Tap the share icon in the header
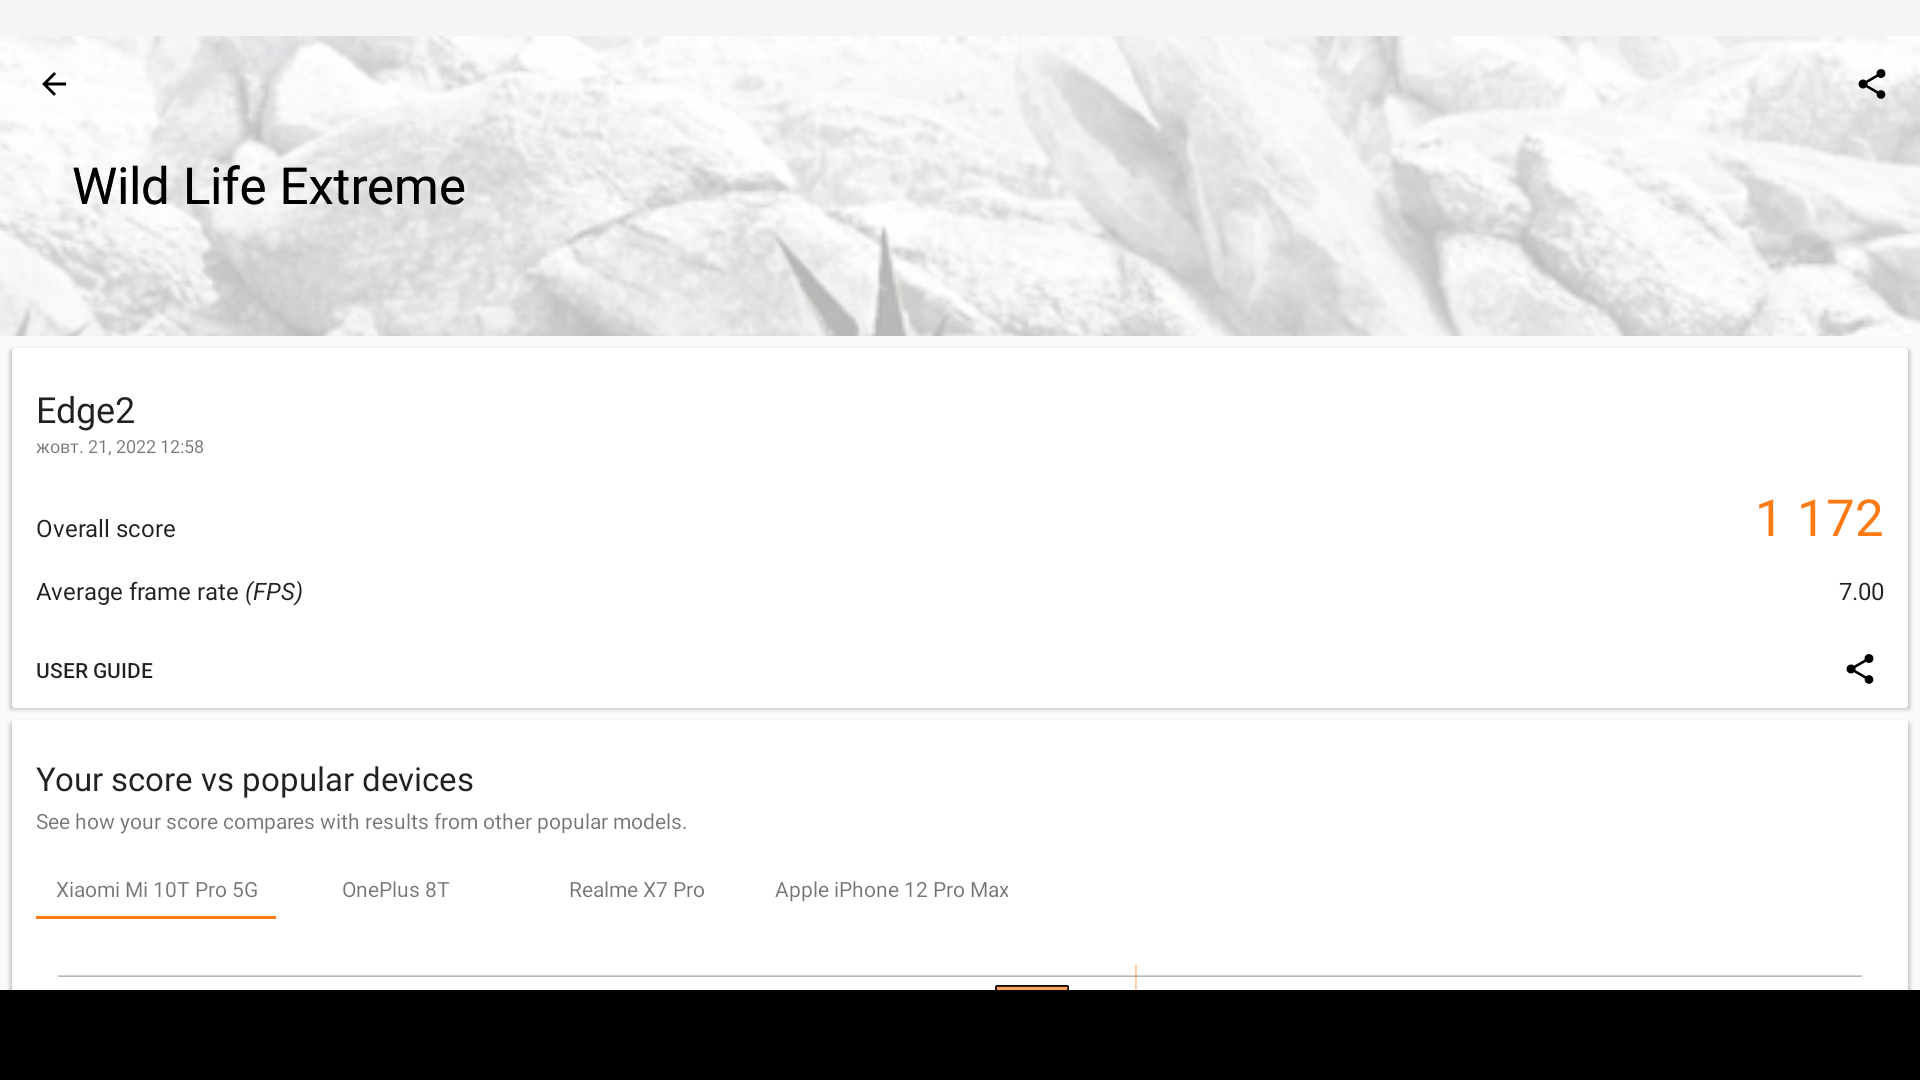Image resolution: width=1920 pixels, height=1080 pixels. [x=1871, y=84]
